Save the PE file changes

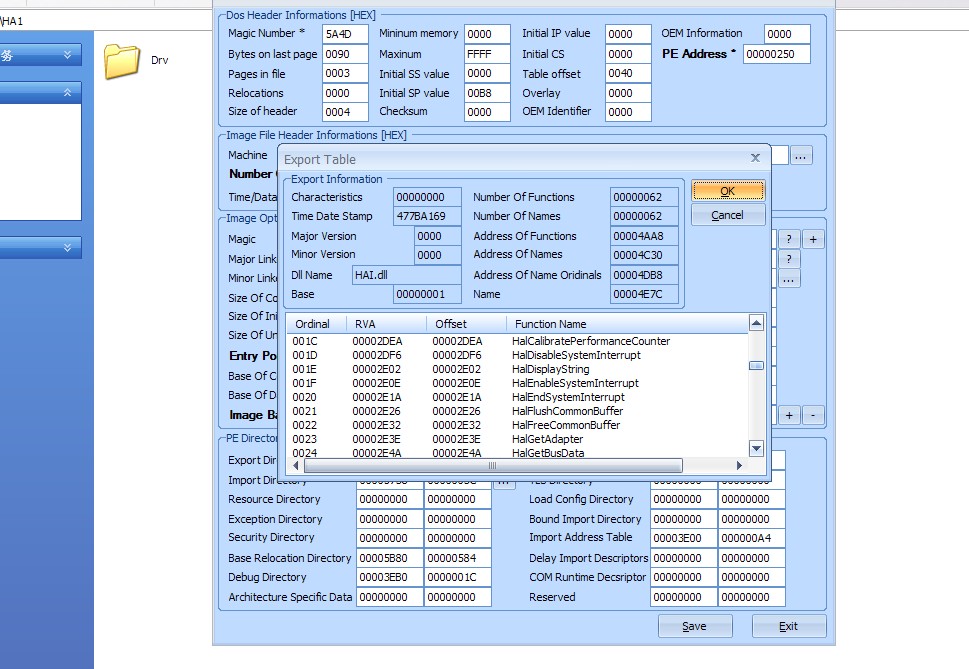tap(694, 626)
